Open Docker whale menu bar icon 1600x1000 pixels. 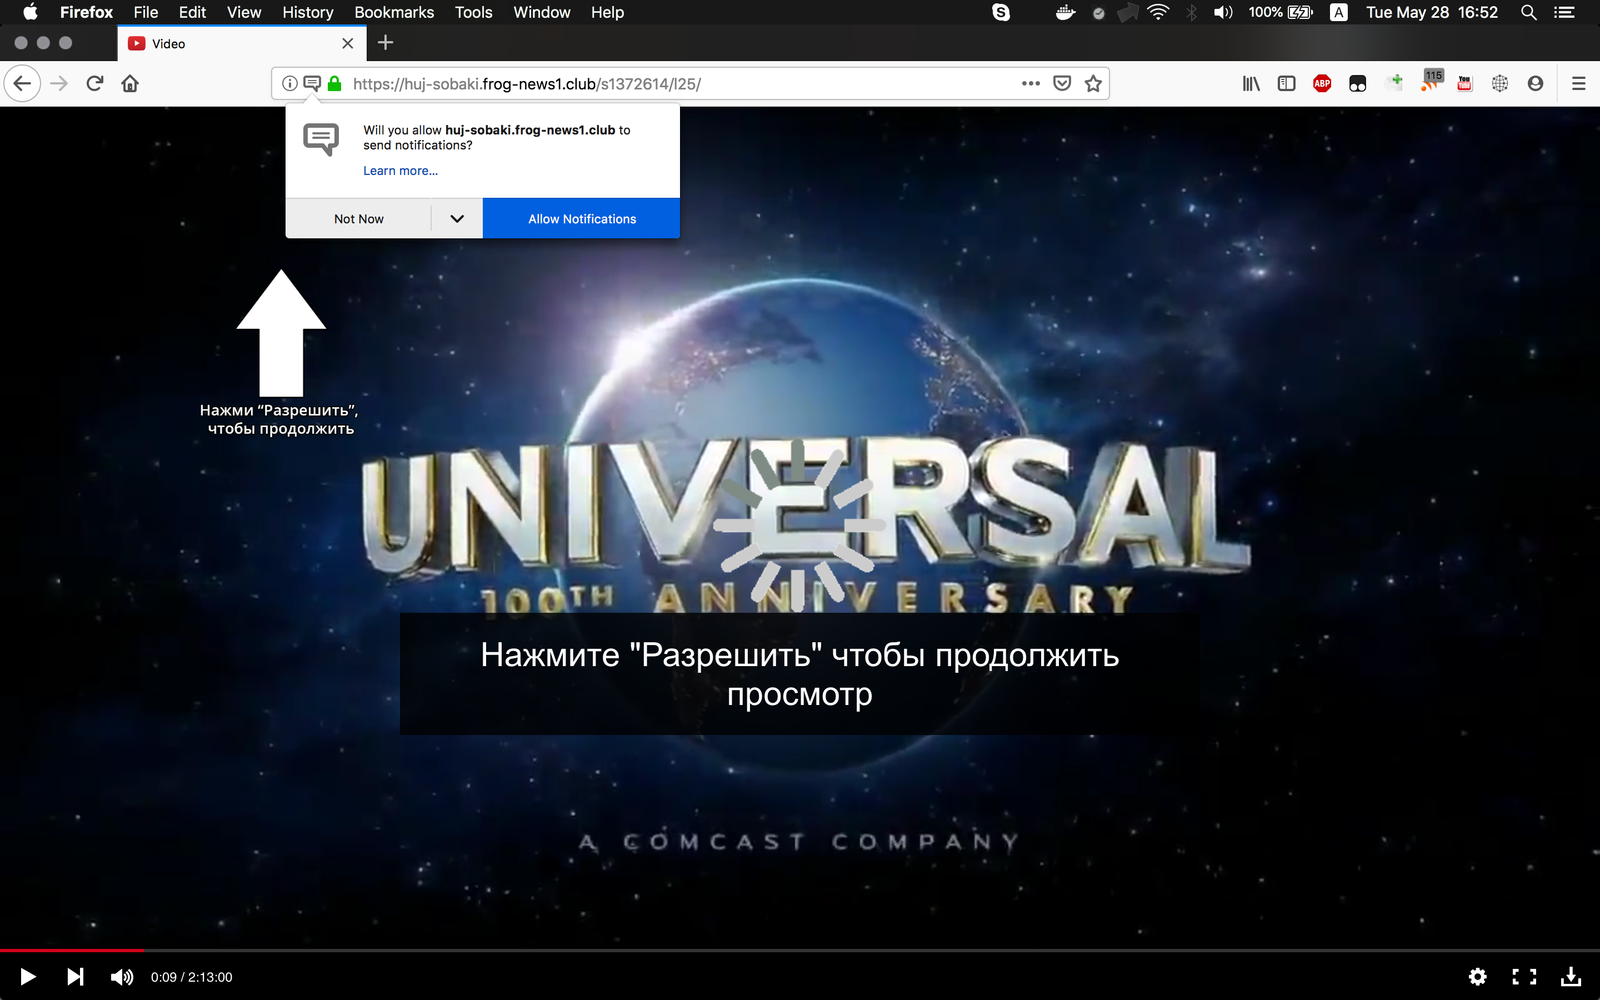(1065, 12)
